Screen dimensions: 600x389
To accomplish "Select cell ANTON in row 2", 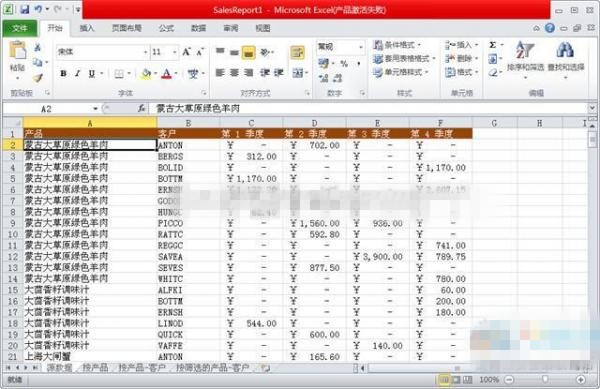I will tap(188, 145).
